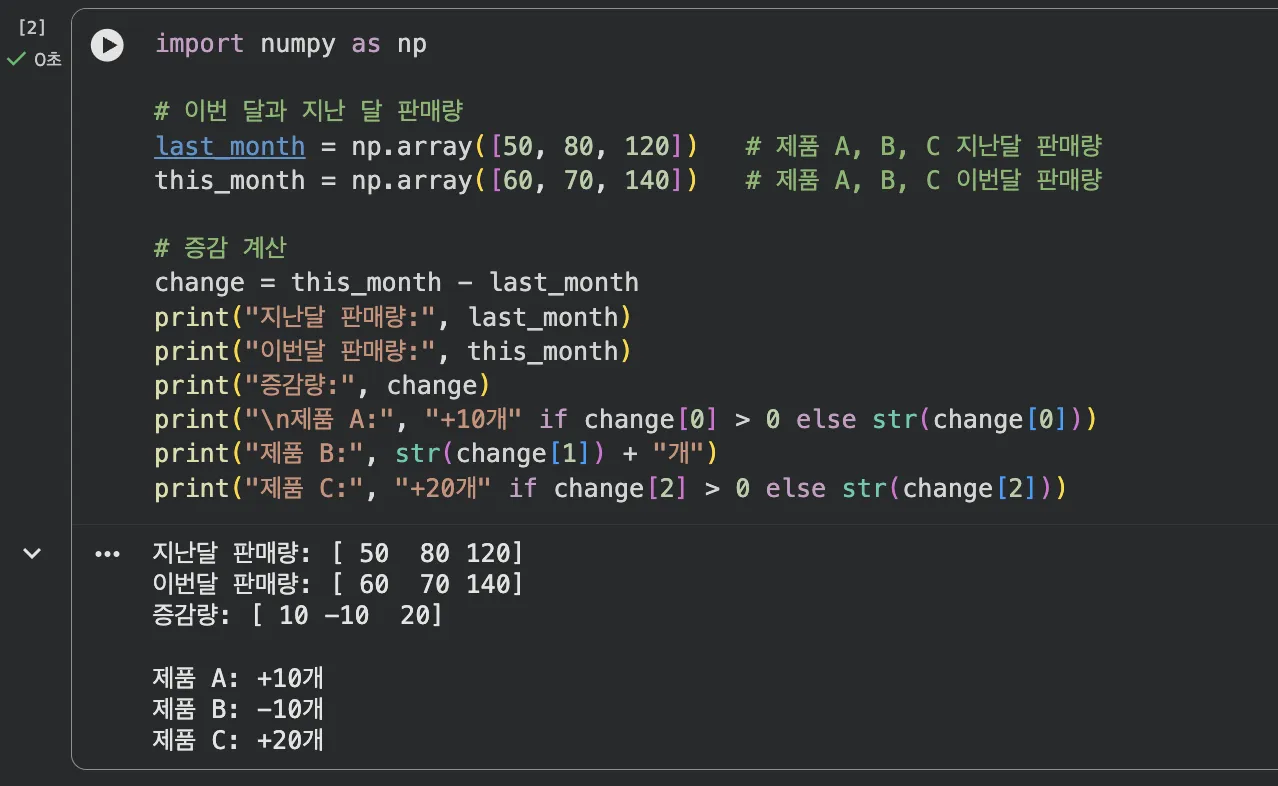The image size is (1278, 786).
Task: Click the 지난달 판매량 output line
Action: pos(337,553)
